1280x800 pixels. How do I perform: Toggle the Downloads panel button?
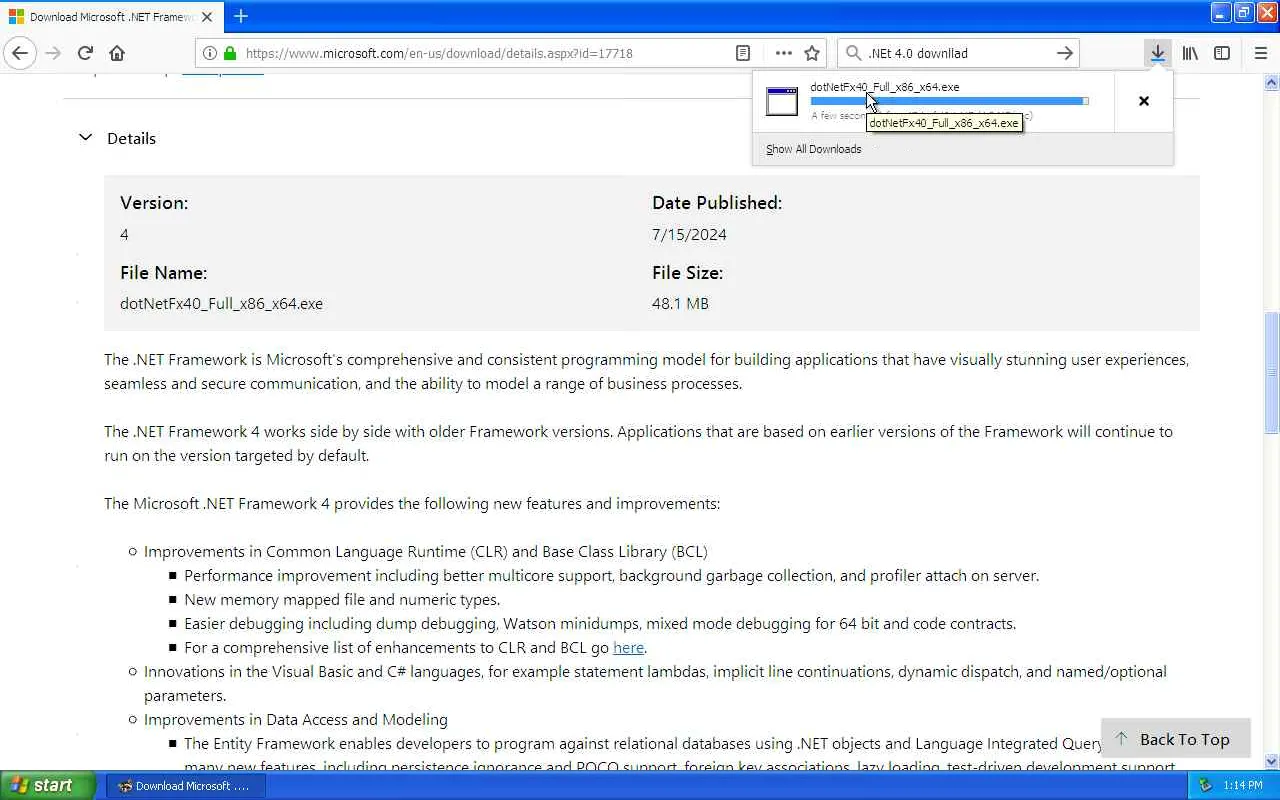tap(1157, 53)
